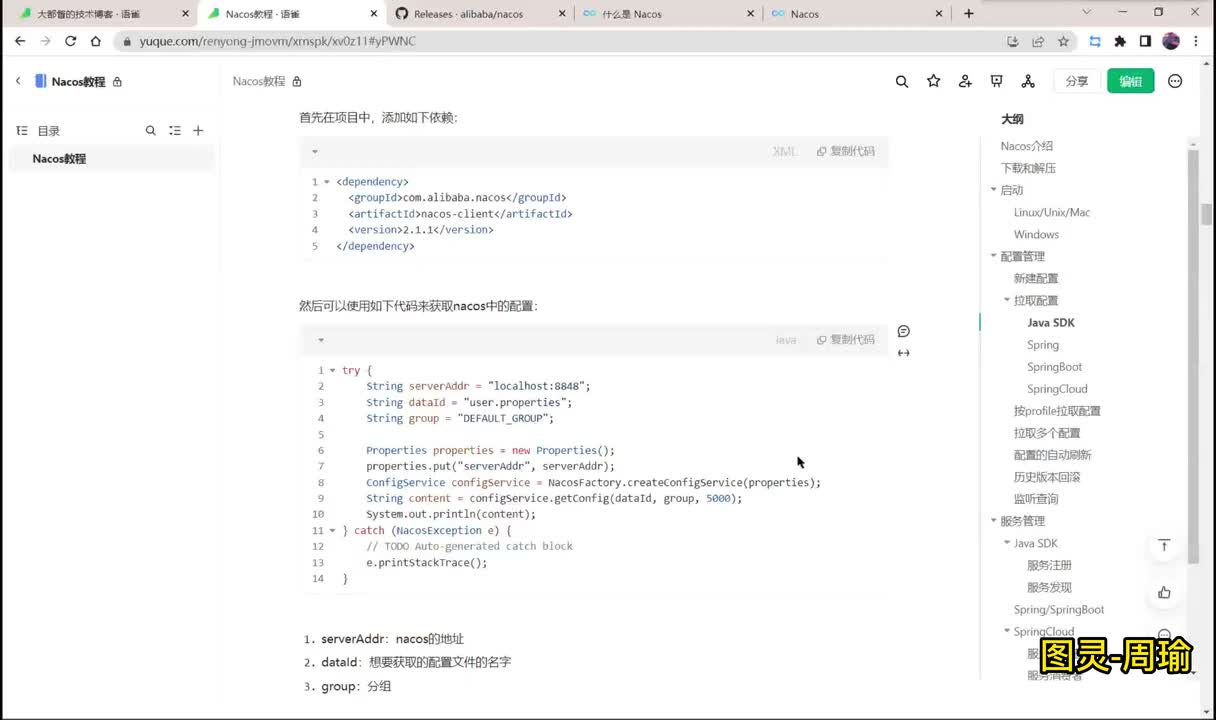Jump to Nacos介绍 in outline
The image size is (1216, 720).
[x=1027, y=146]
